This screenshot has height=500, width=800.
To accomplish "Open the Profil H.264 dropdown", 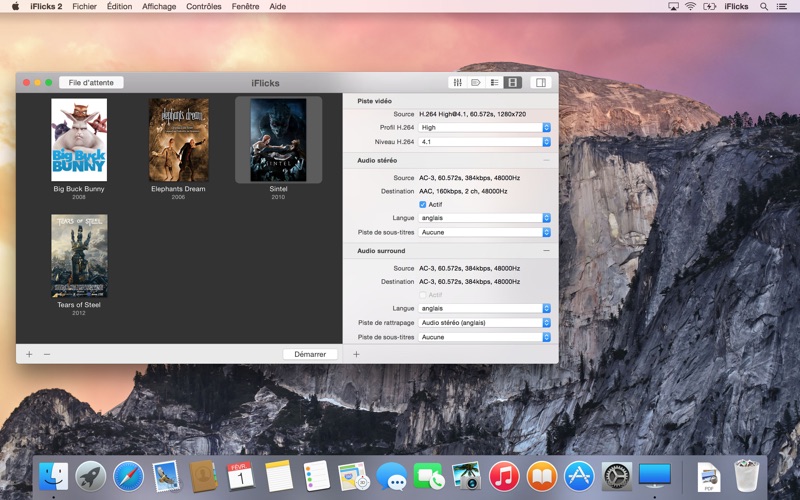I will (484, 128).
